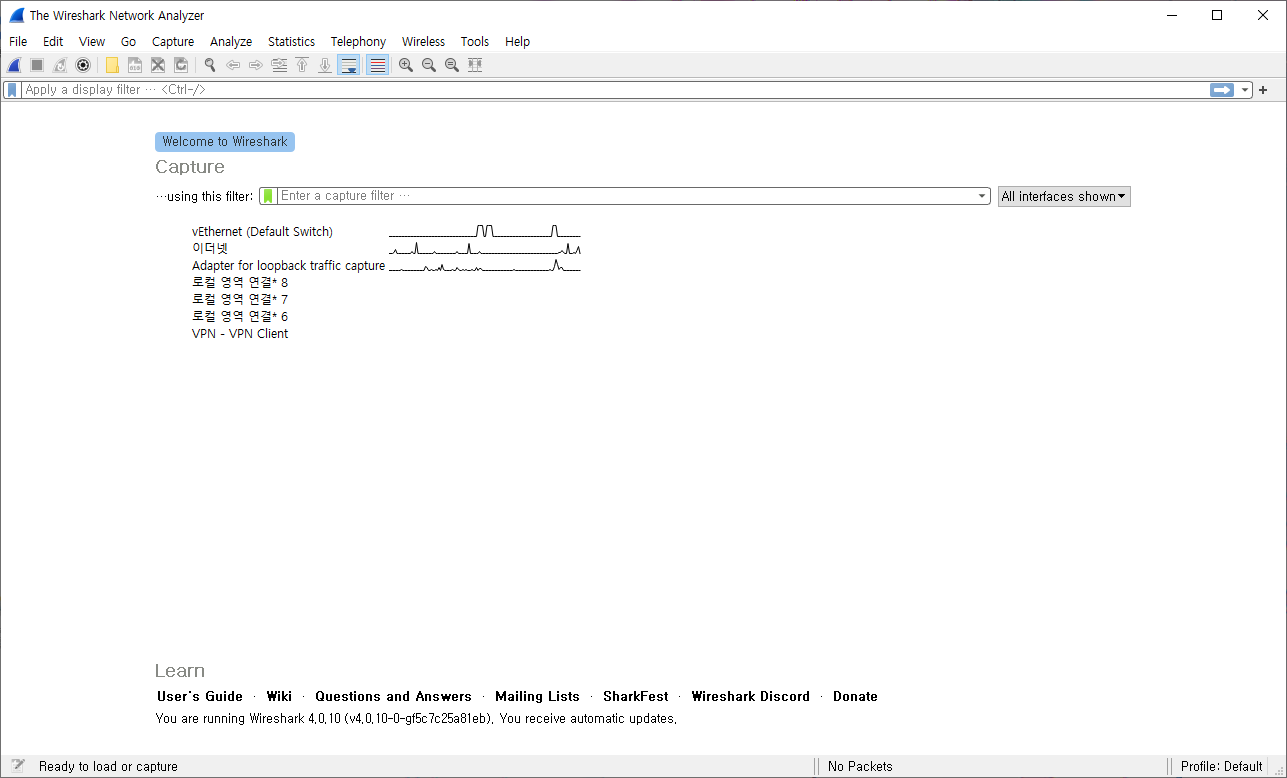Click Profile: Default in status bar
This screenshot has width=1287, height=778.
coord(1221,767)
